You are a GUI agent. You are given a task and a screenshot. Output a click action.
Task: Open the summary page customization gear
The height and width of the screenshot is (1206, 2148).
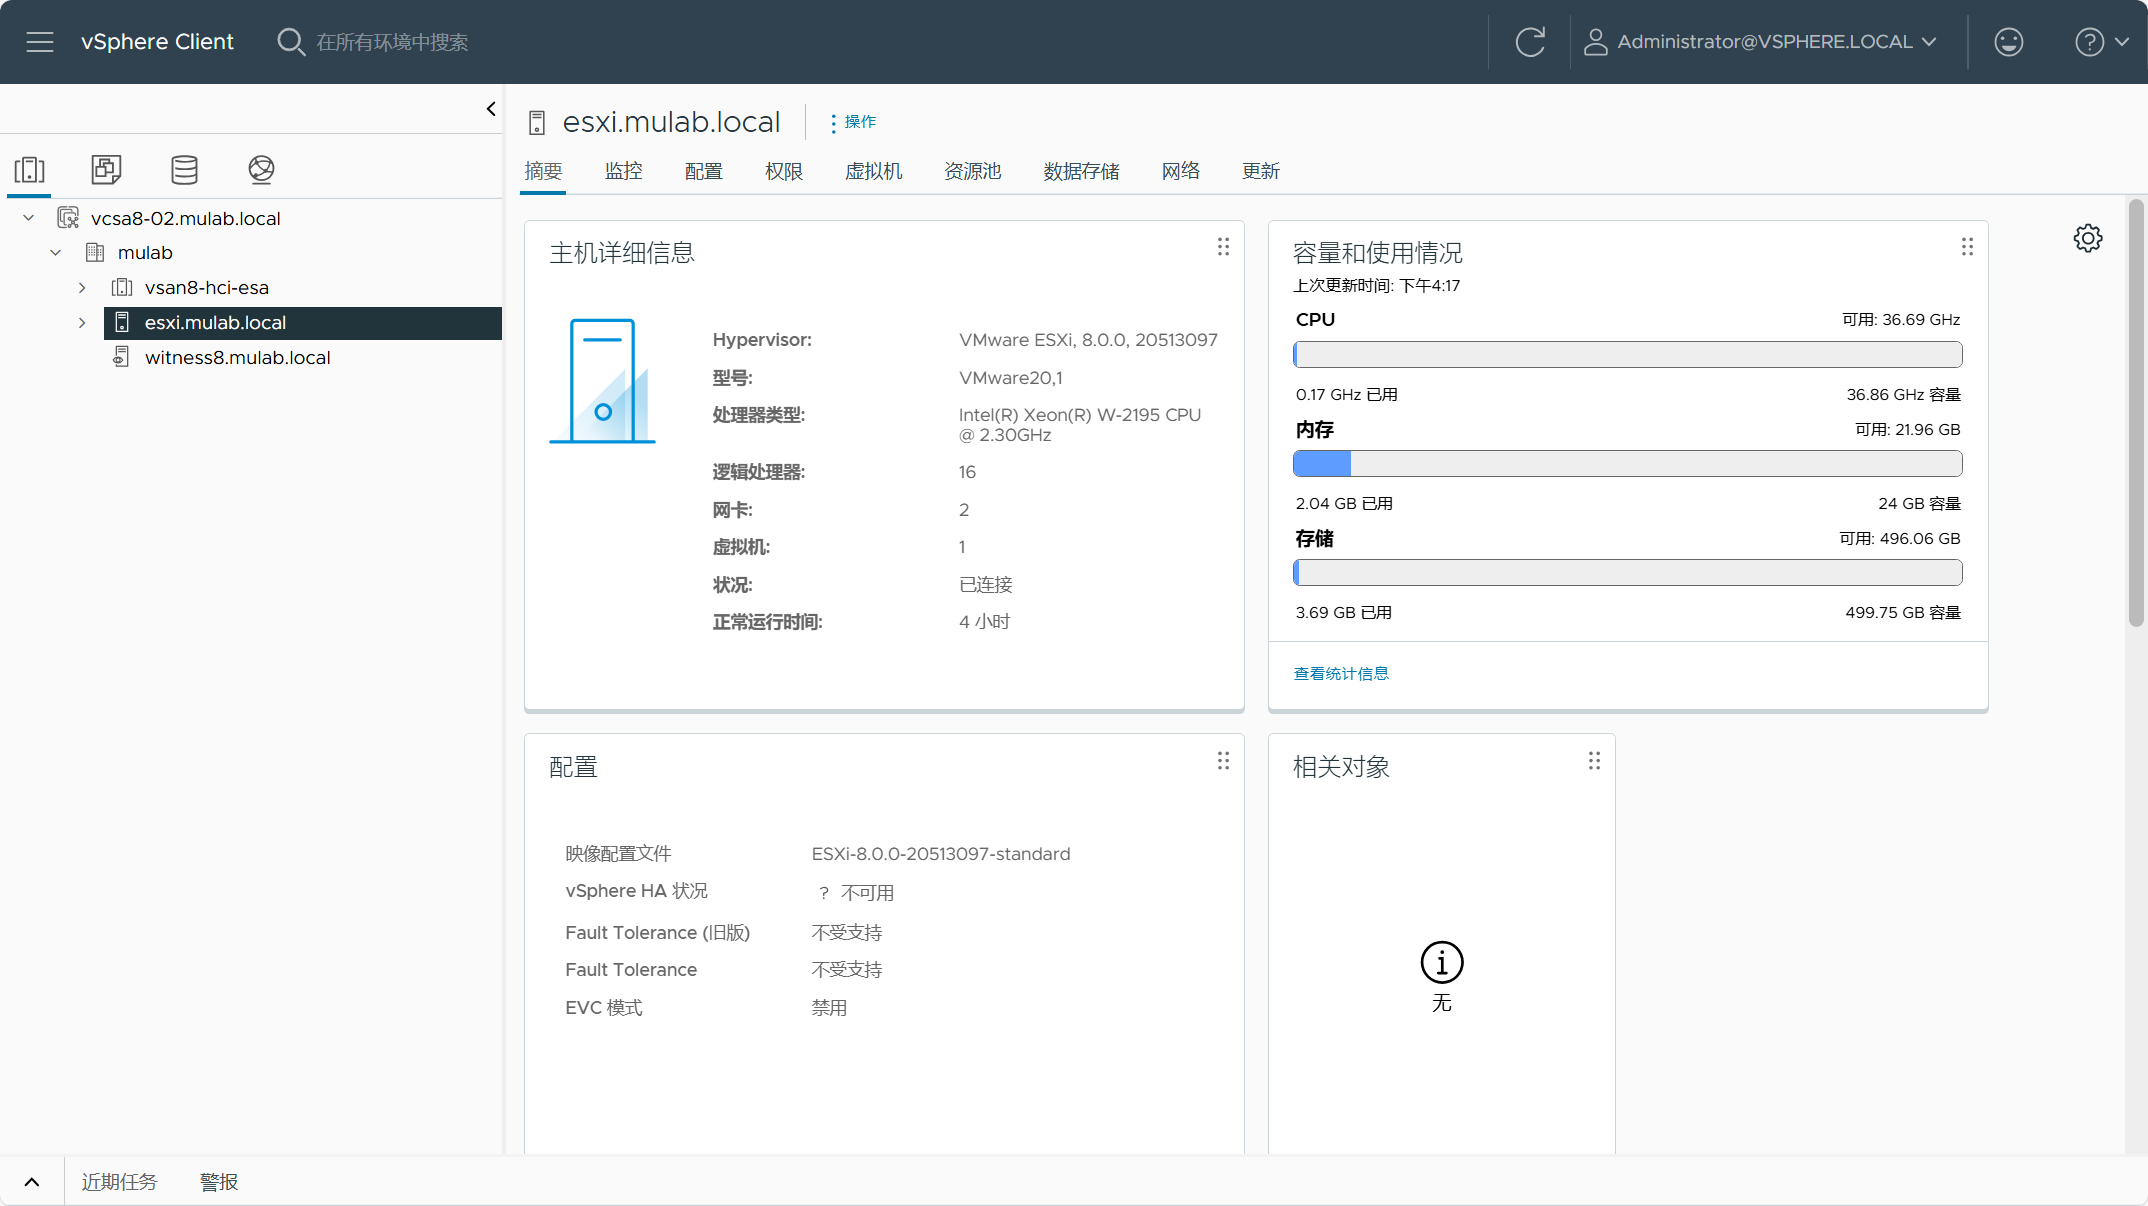(2088, 238)
